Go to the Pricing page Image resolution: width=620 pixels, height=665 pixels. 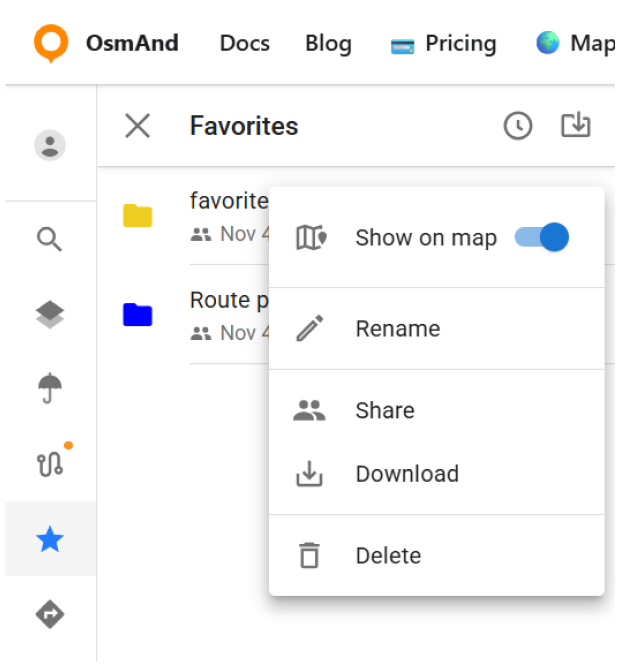444,44
